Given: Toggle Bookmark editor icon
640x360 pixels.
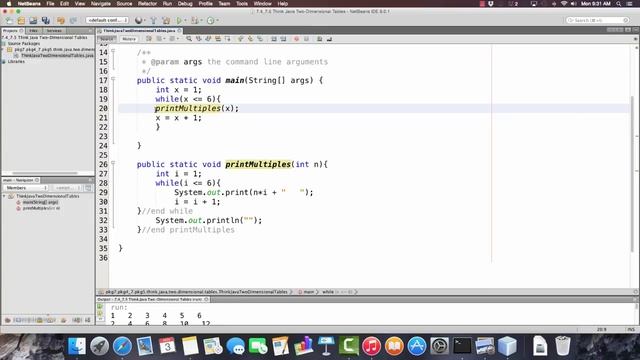Looking at the screenshot, I should 260,39.
